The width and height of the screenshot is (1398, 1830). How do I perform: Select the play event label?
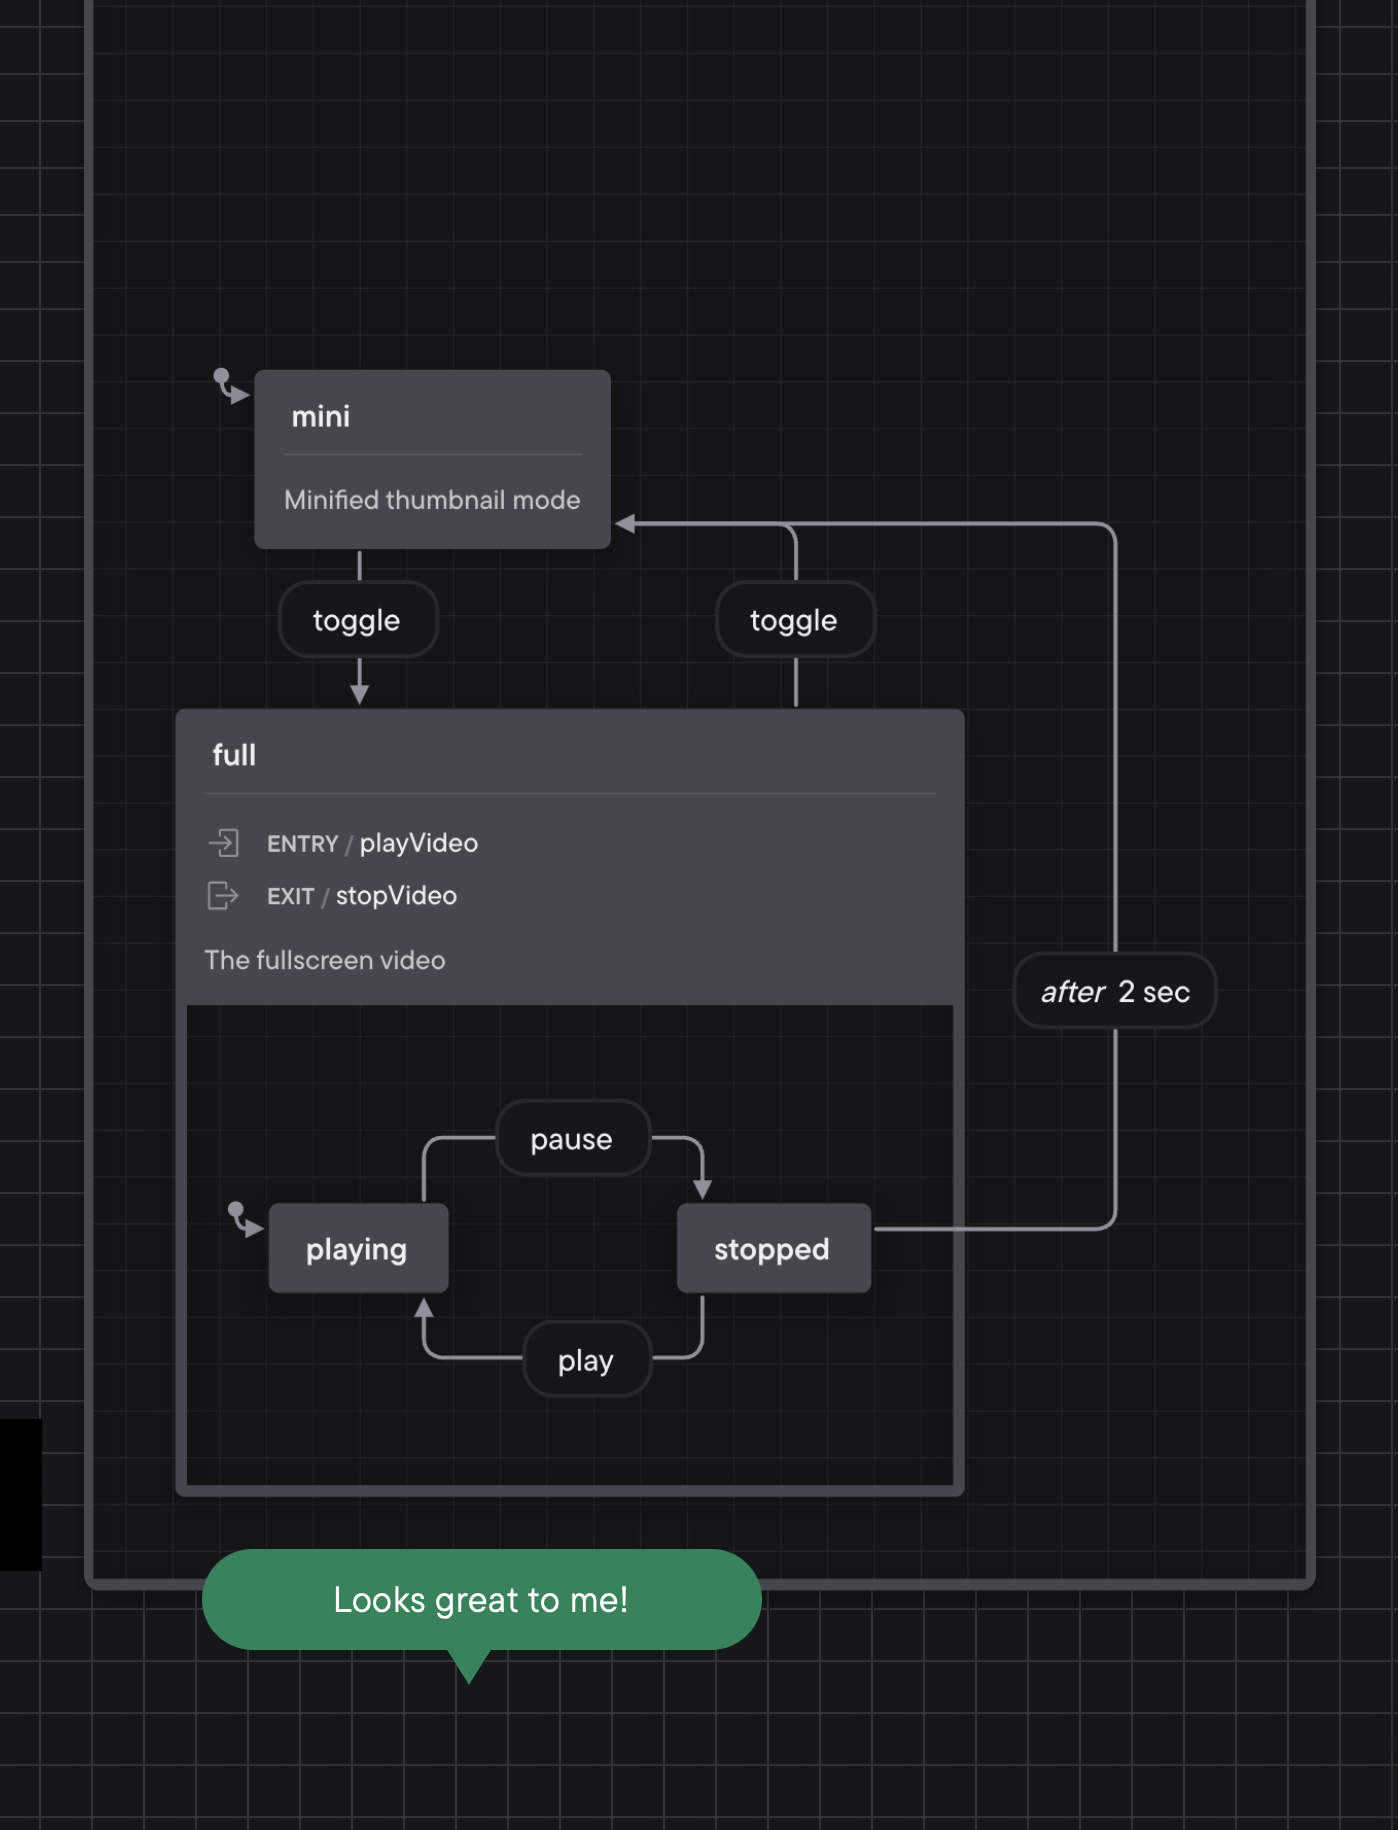pos(586,1360)
